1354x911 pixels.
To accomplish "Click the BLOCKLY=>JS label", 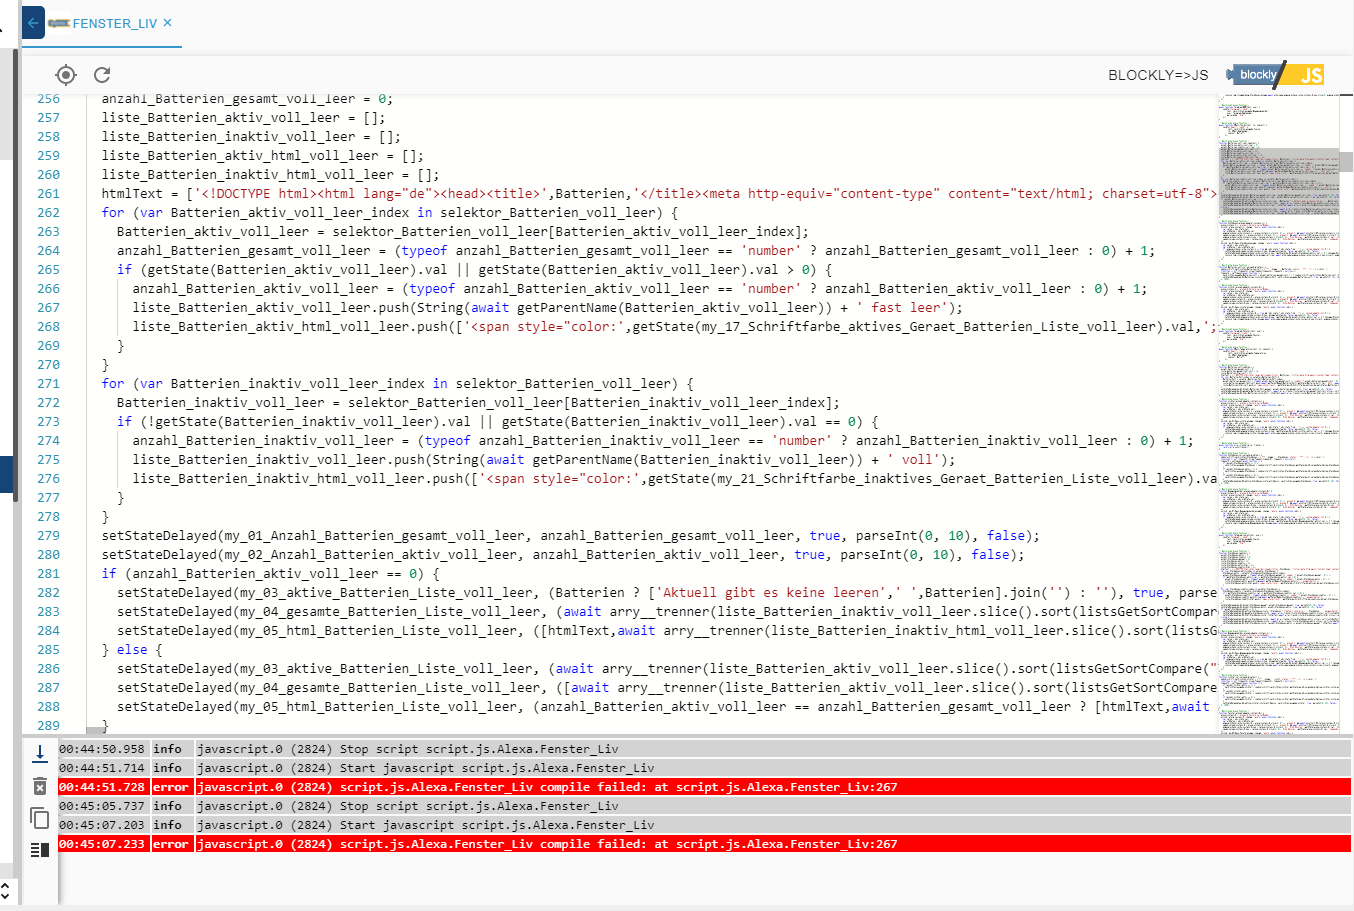I will click(1158, 75).
